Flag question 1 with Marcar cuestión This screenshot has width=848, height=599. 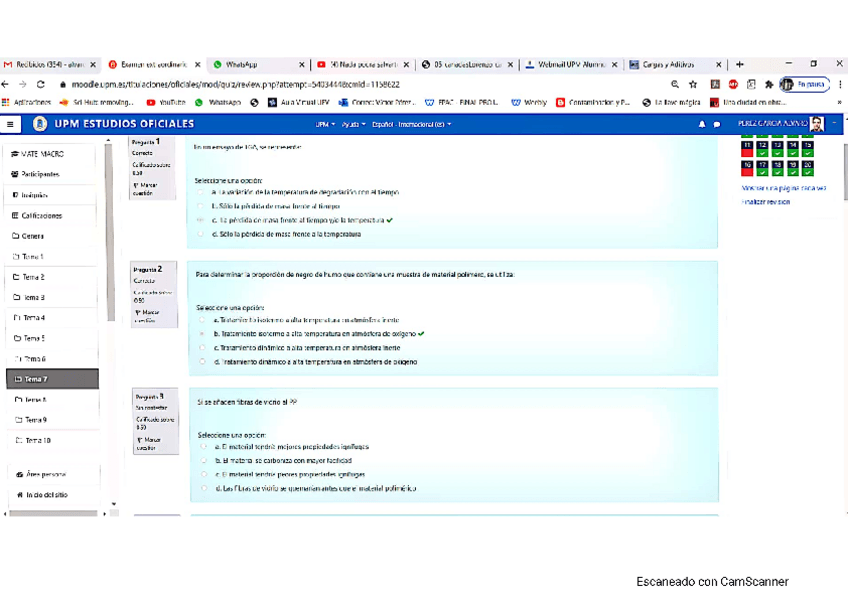[145, 188]
